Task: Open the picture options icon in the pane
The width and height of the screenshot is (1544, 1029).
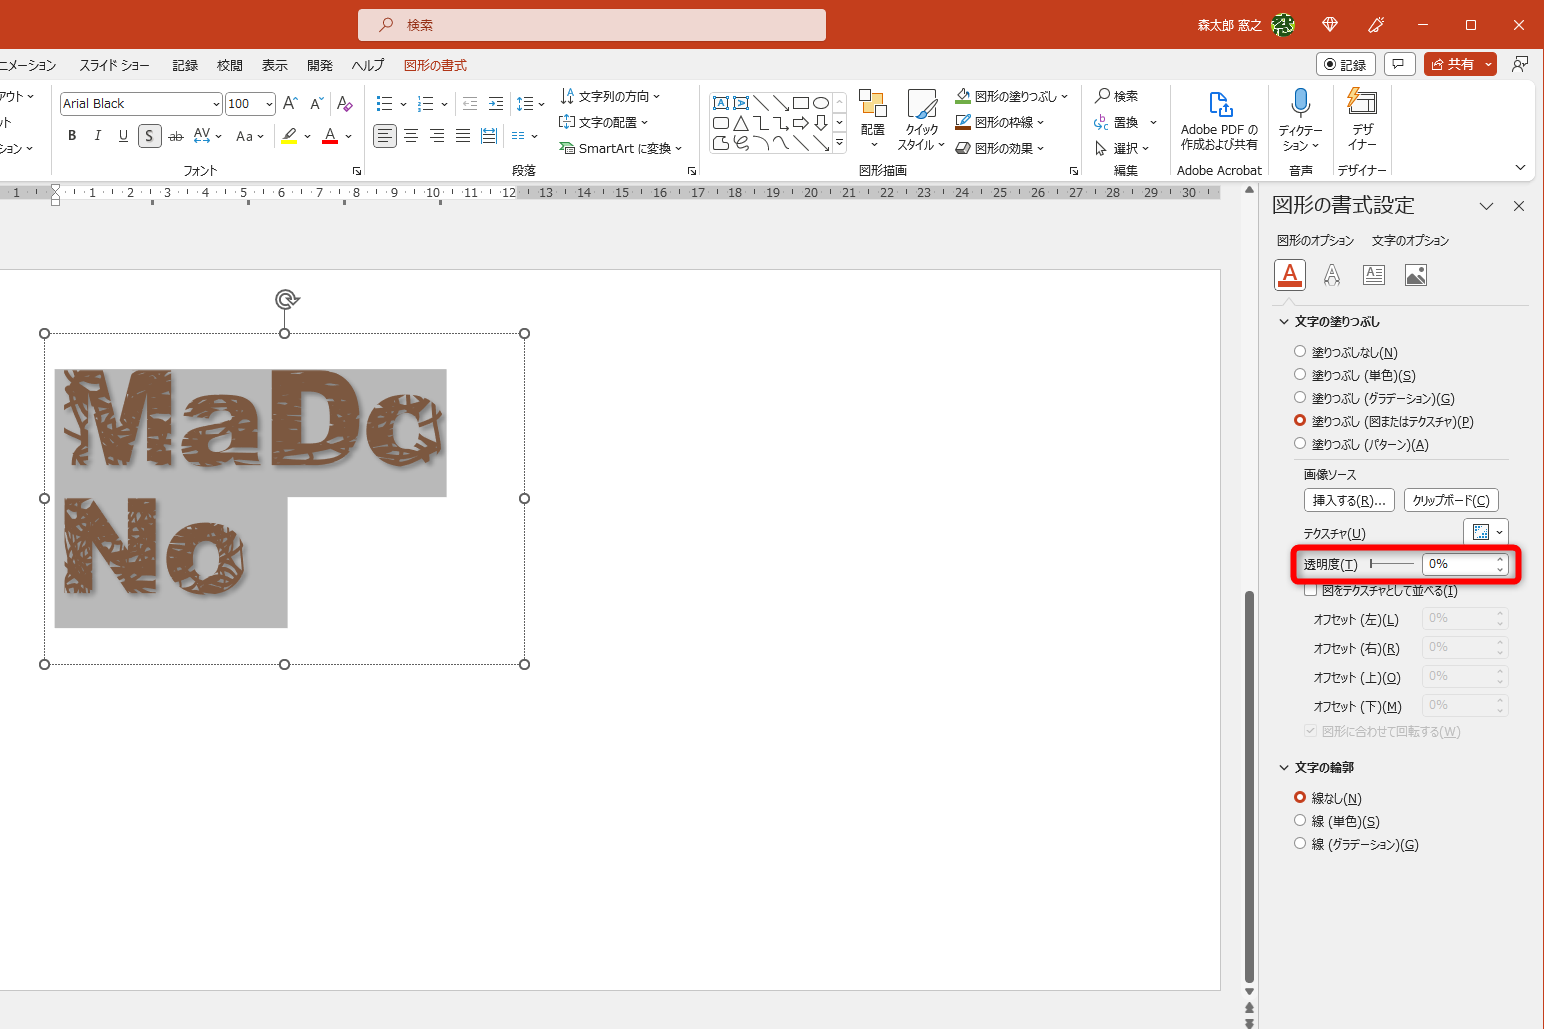Action: click(1416, 275)
